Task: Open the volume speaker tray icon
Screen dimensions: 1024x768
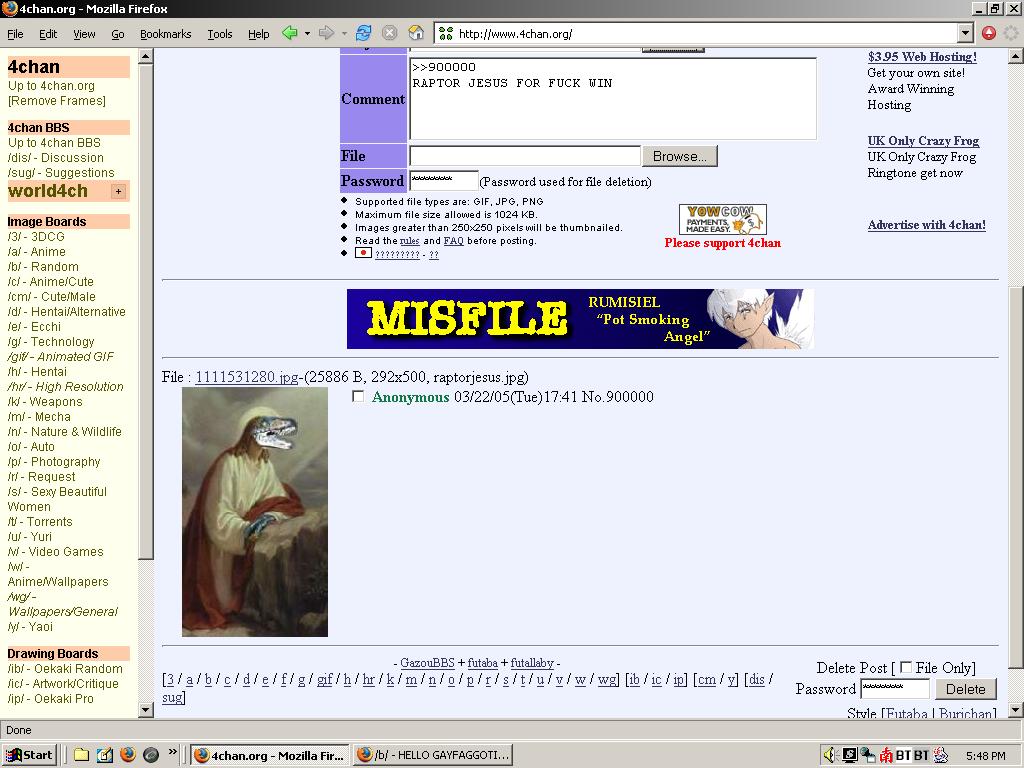Action: pos(830,755)
